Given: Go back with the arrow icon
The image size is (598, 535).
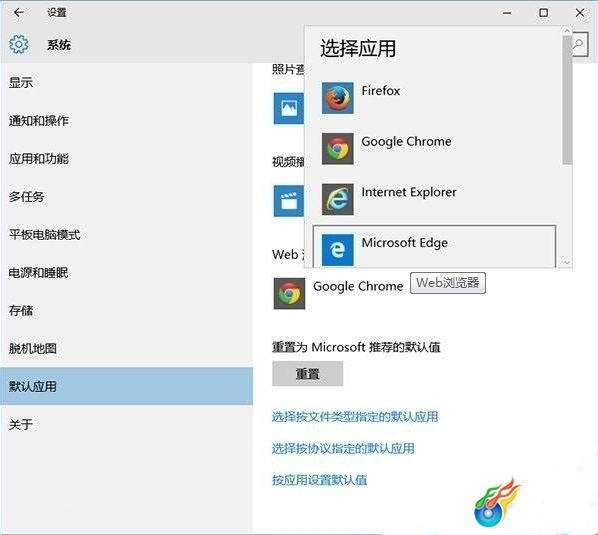Looking at the screenshot, I should coord(18,13).
